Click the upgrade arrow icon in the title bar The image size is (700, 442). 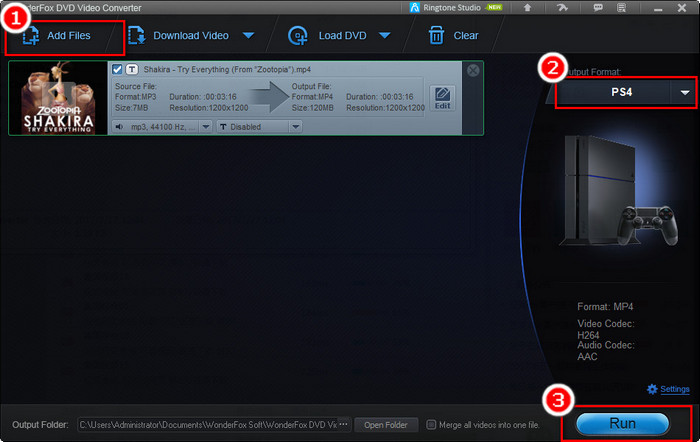[527, 8]
